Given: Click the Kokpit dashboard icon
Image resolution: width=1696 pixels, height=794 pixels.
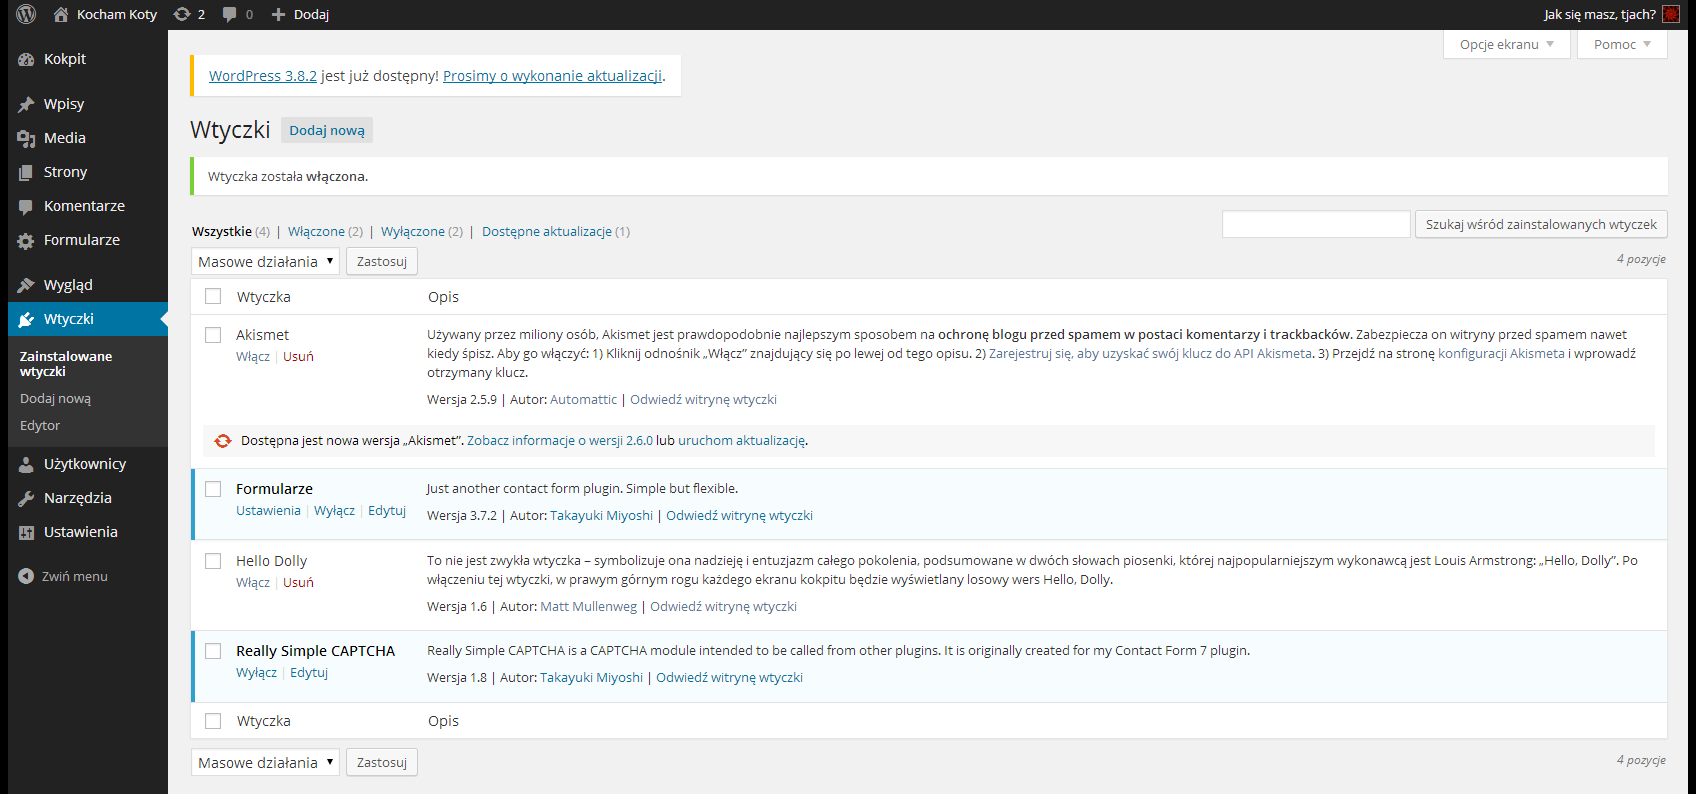Looking at the screenshot, I should click(x=26, y=59).
